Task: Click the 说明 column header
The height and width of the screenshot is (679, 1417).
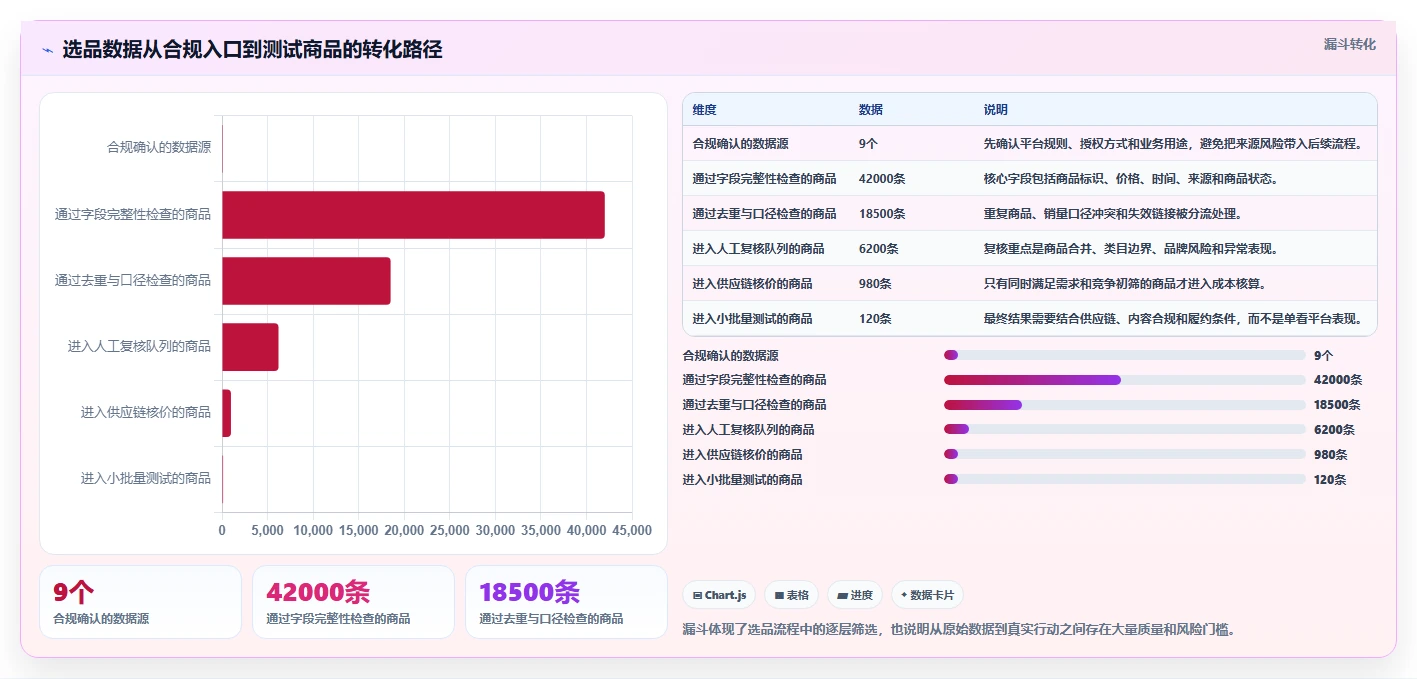Action: click(x=995, y=110)
